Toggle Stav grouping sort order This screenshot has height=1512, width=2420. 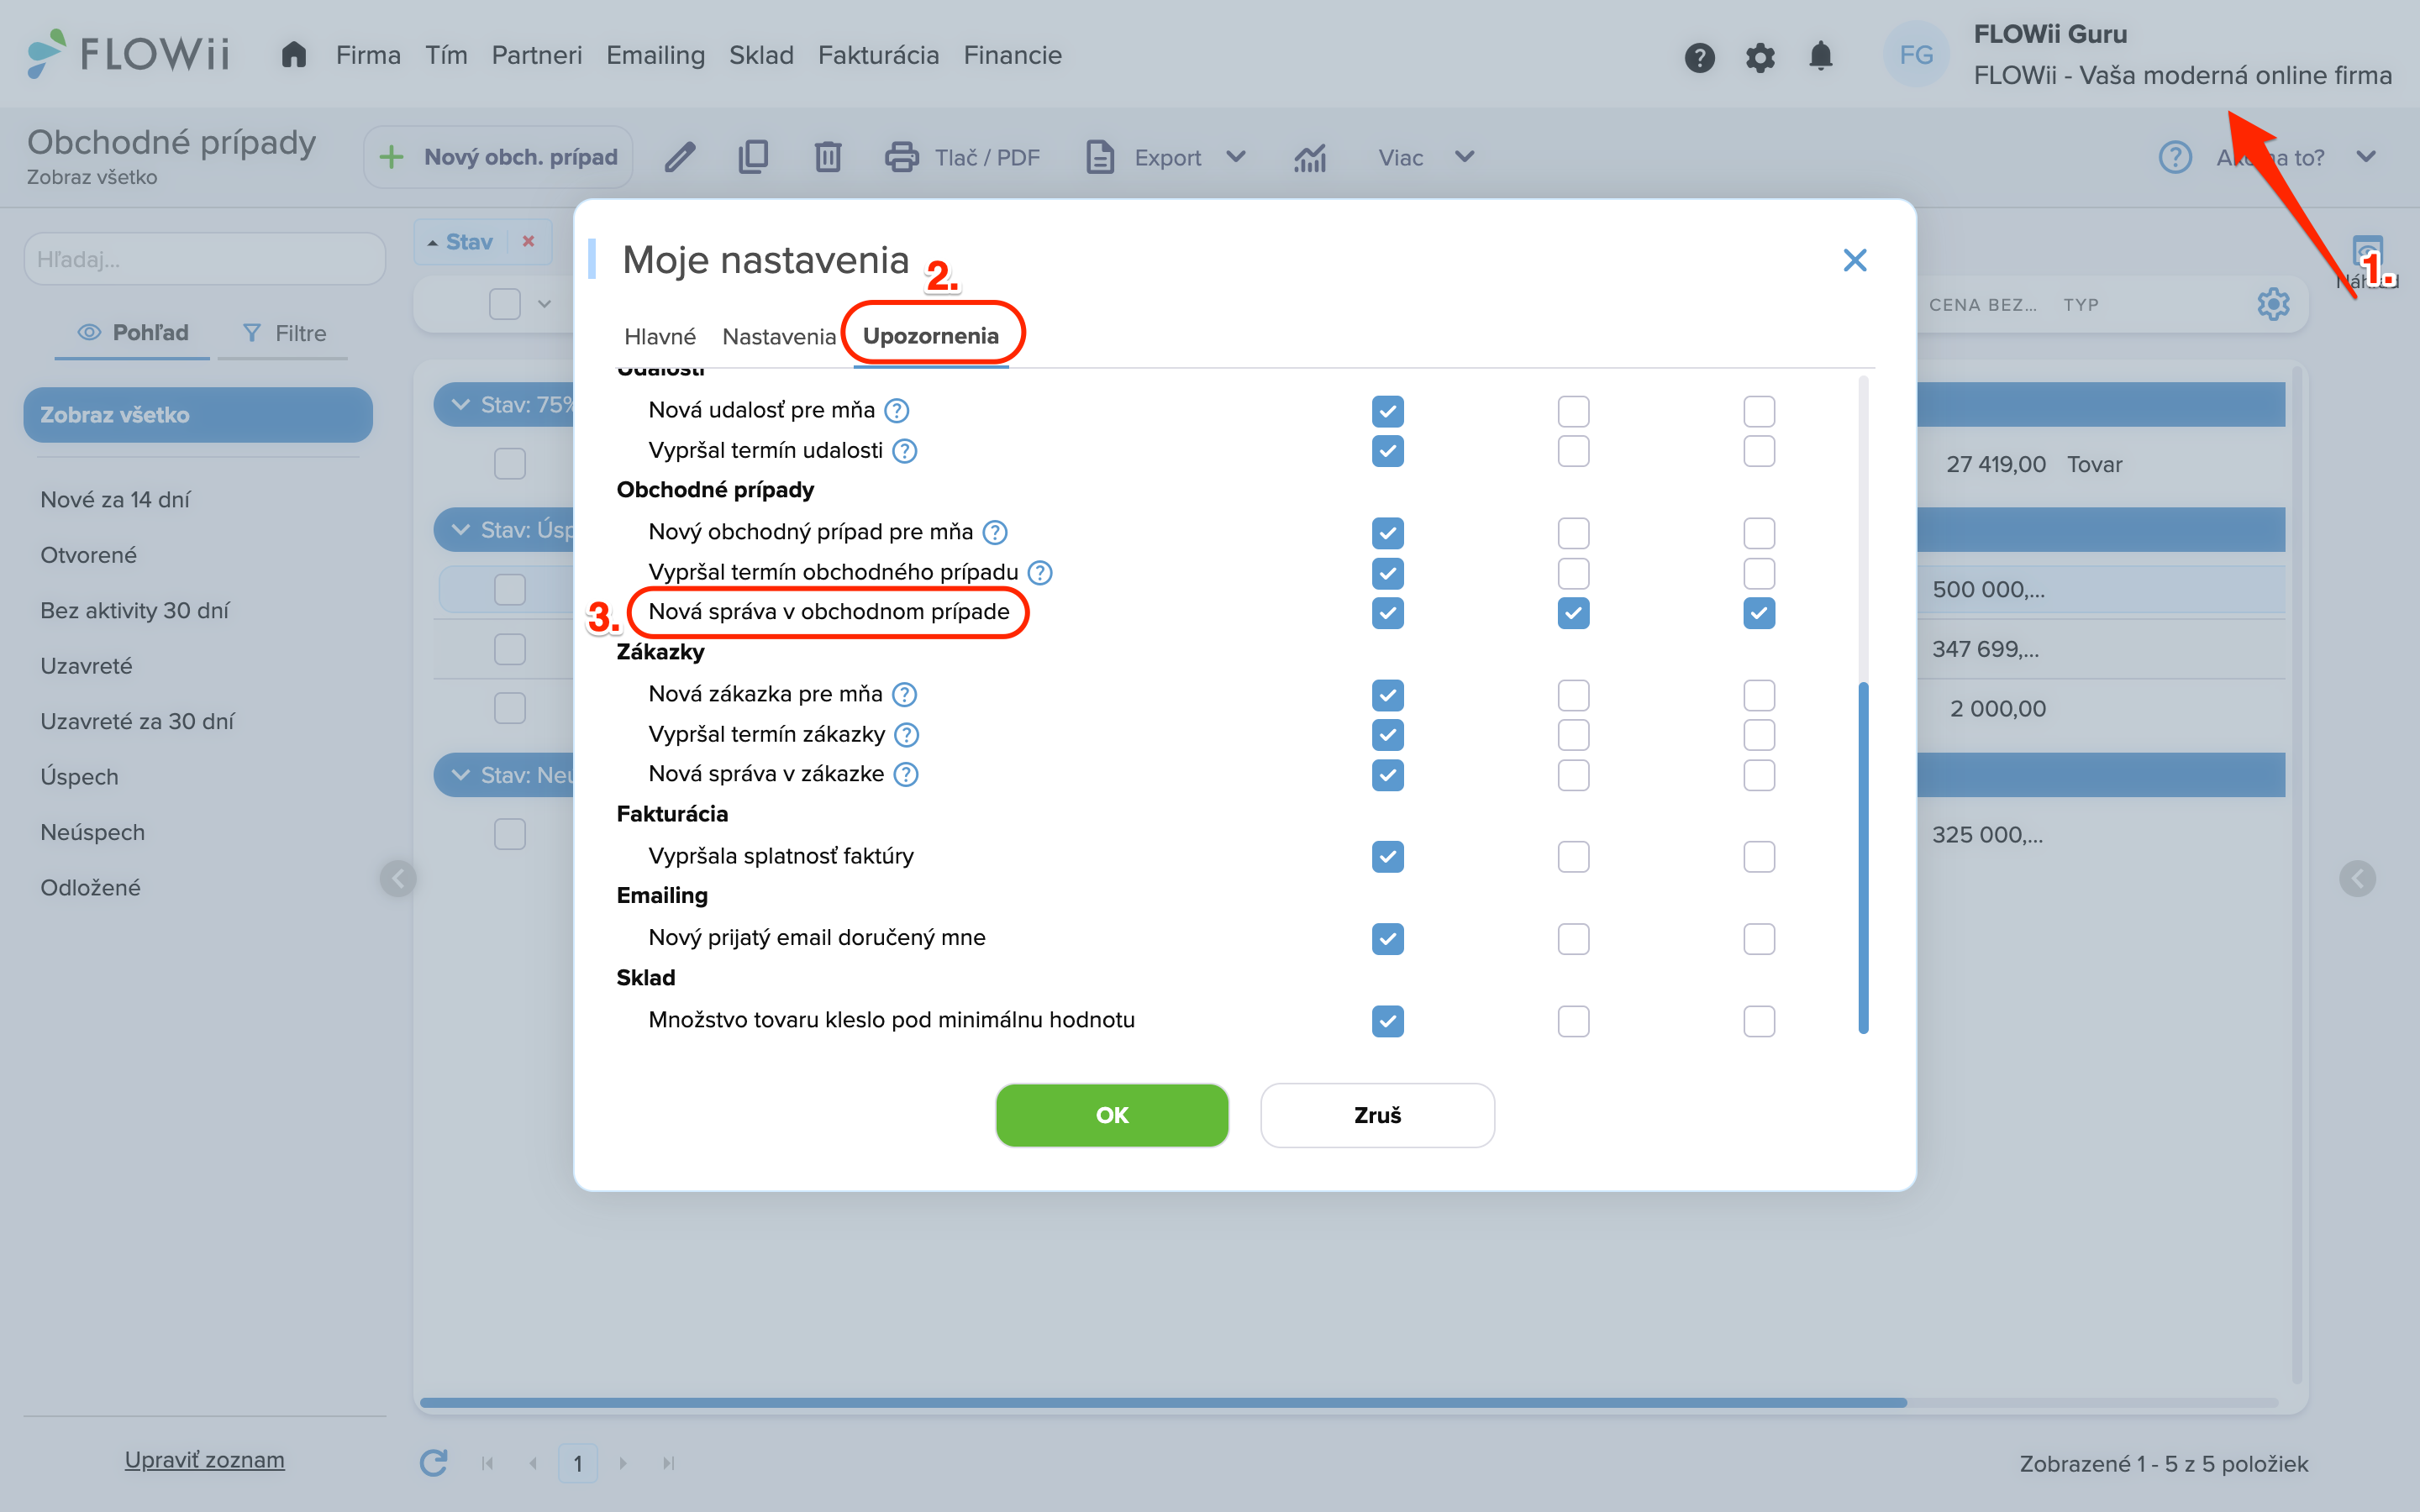461,242
